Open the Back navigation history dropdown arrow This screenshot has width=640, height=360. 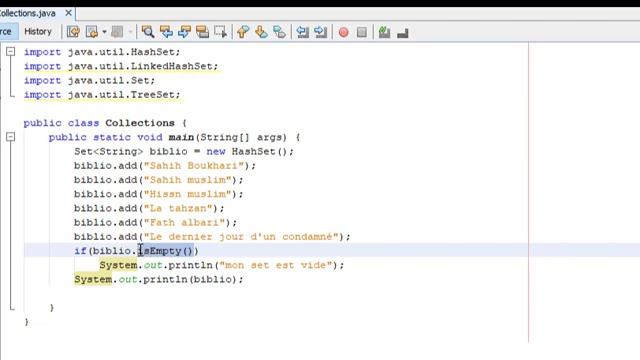tap(104, 32)
